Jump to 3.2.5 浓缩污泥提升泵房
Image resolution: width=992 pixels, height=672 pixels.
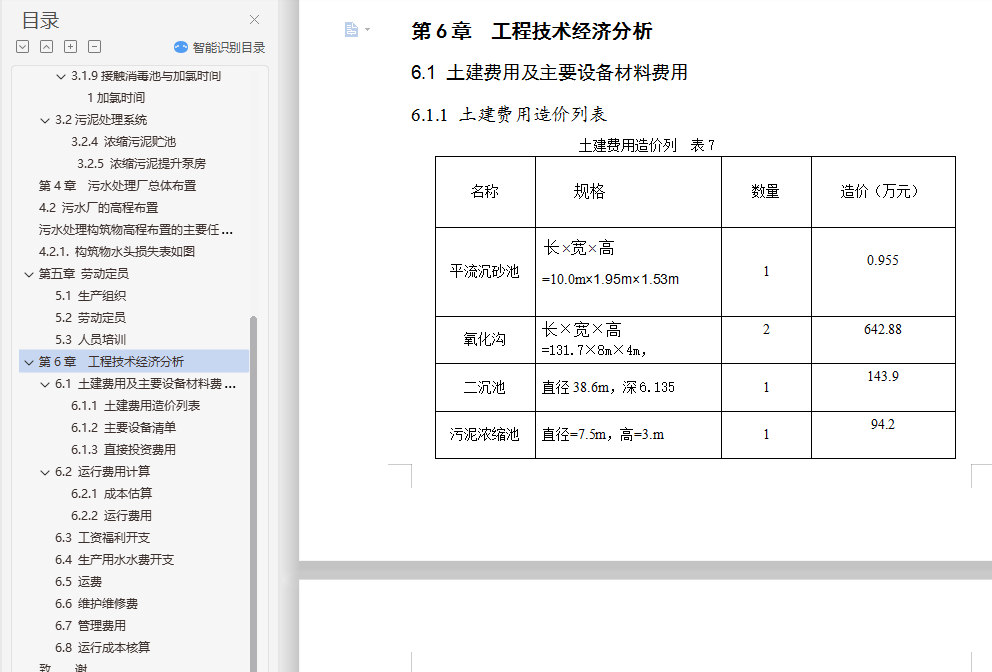click(142, 164)
